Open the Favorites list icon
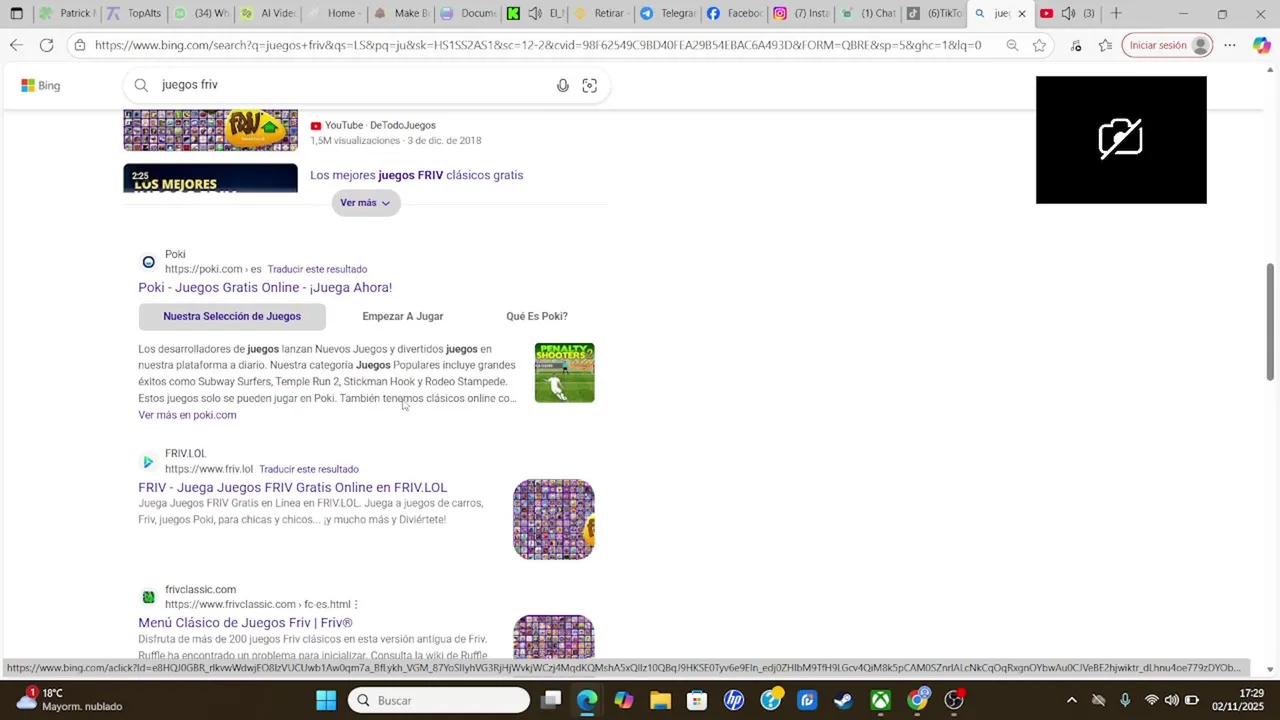 (x=1105, y=45)
